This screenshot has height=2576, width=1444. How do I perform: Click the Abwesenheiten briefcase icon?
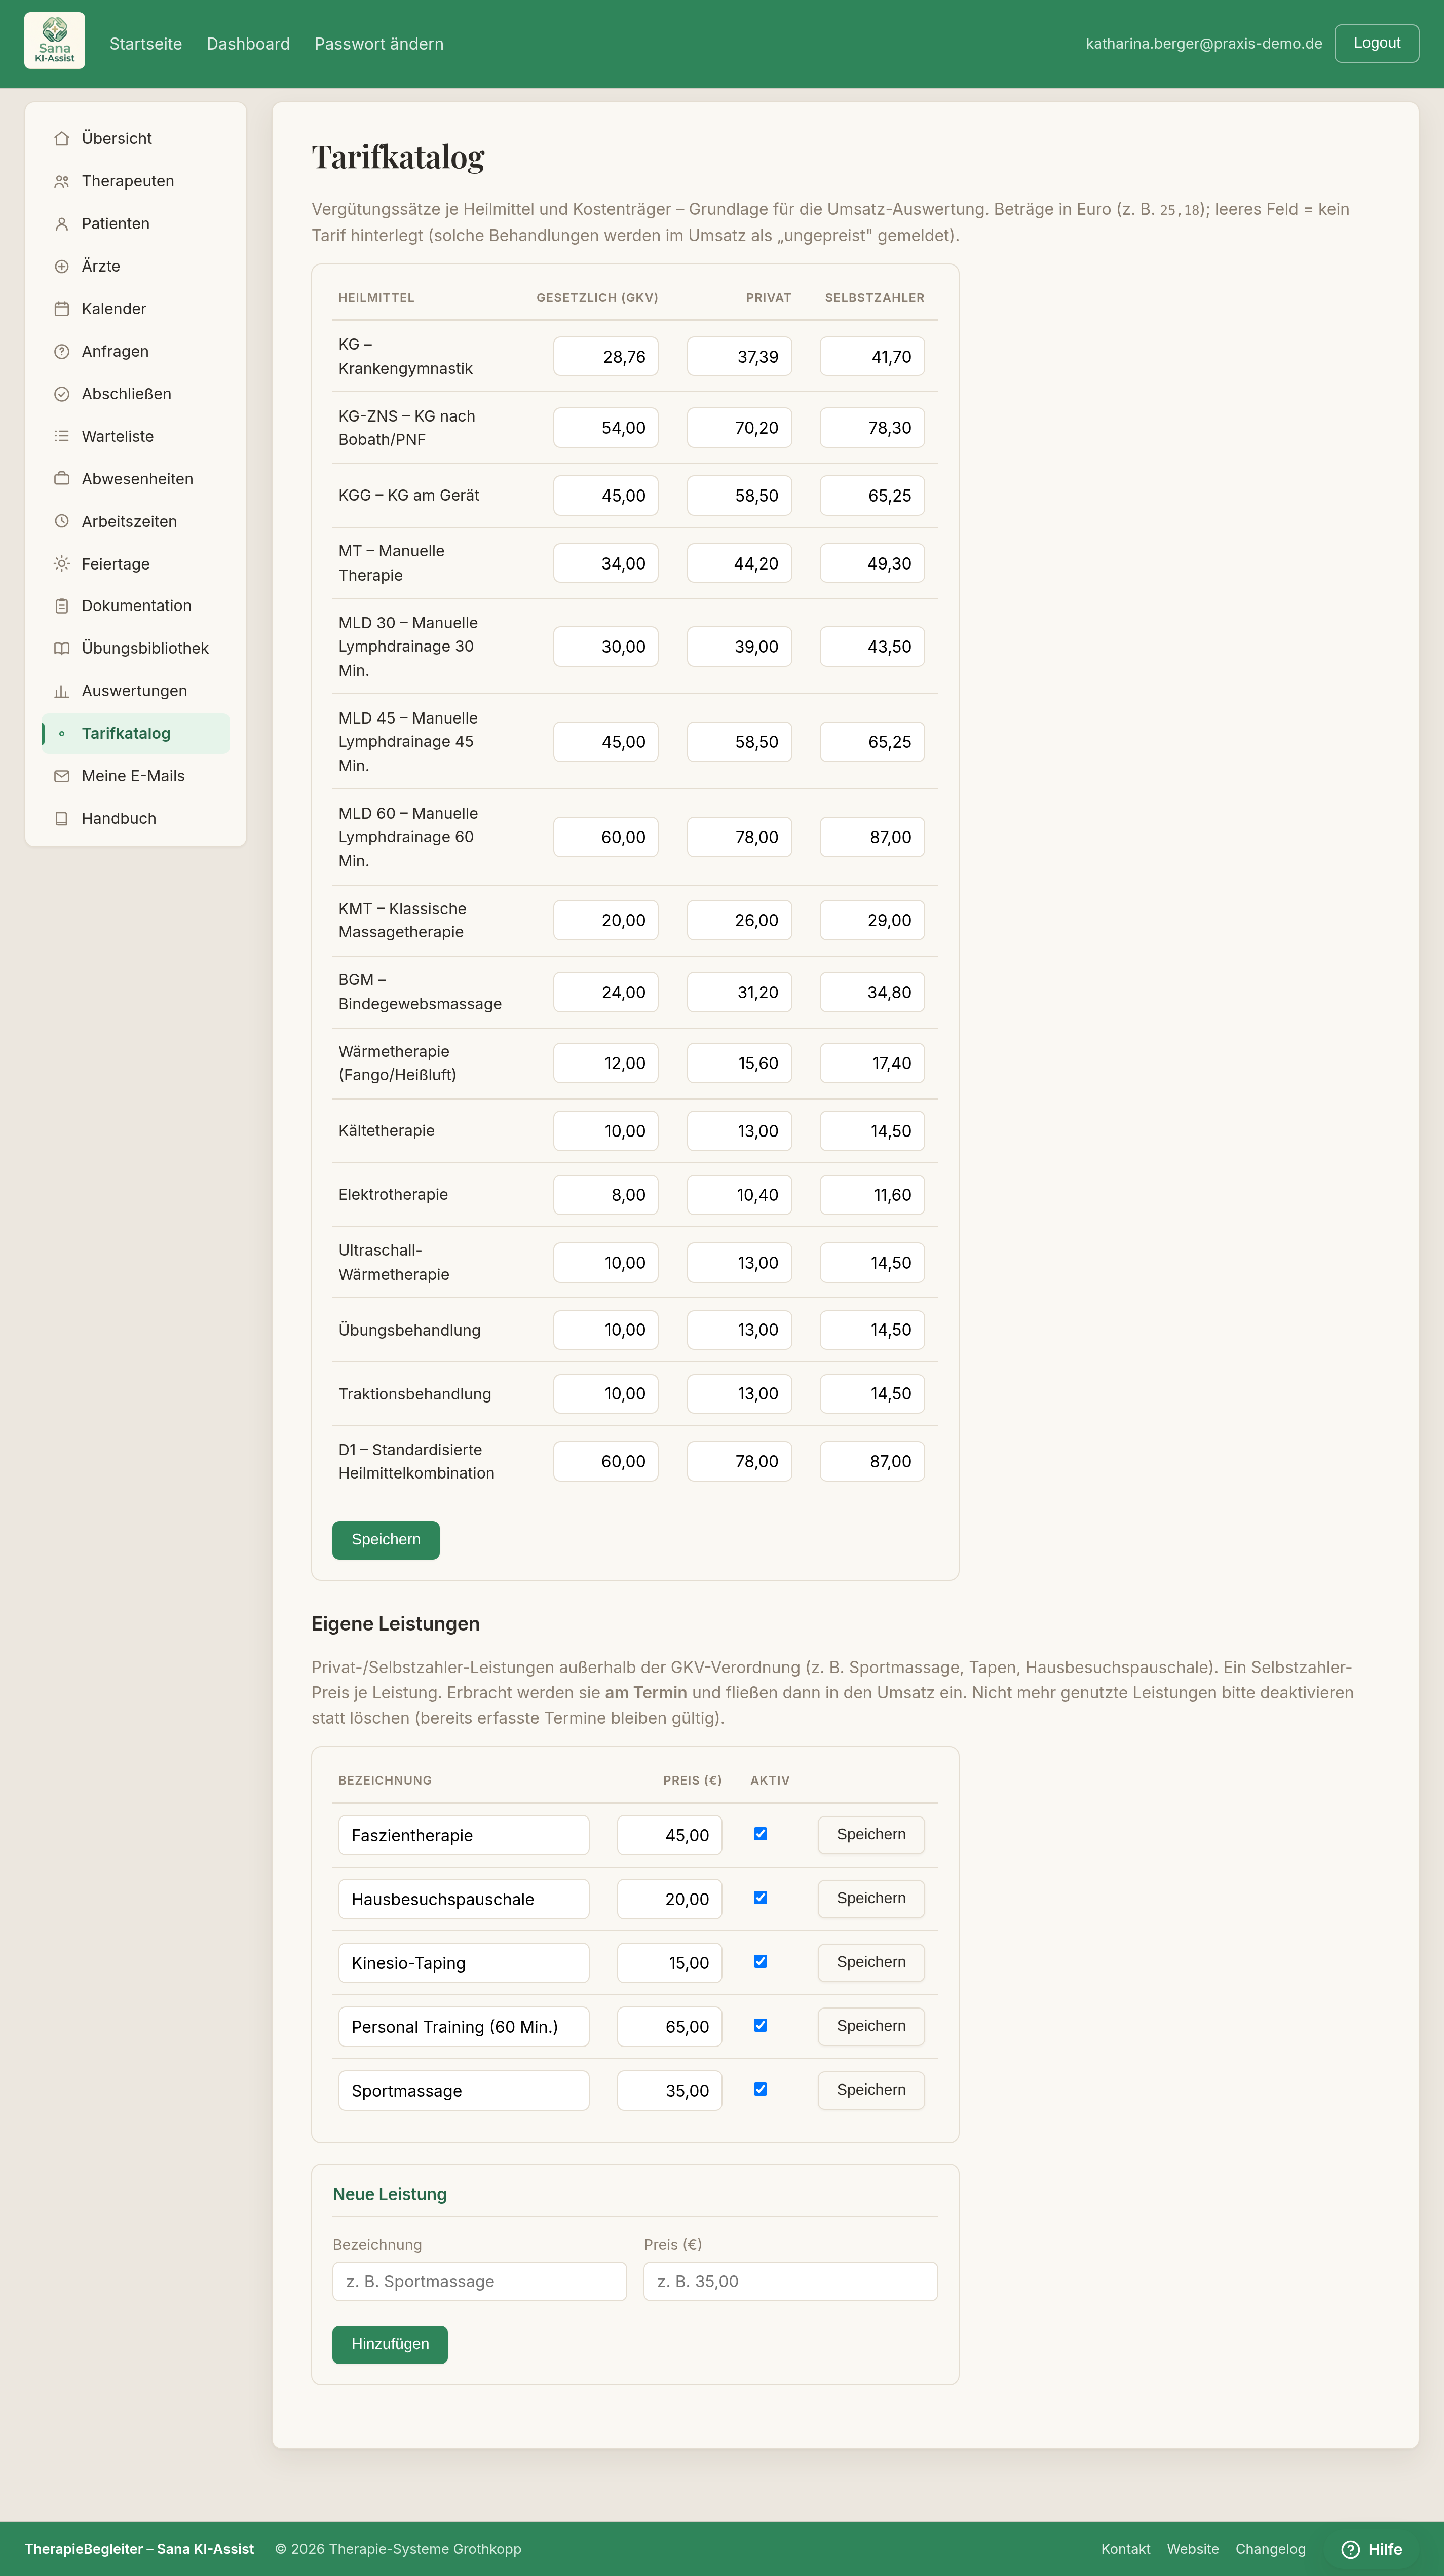coord(62,479)
